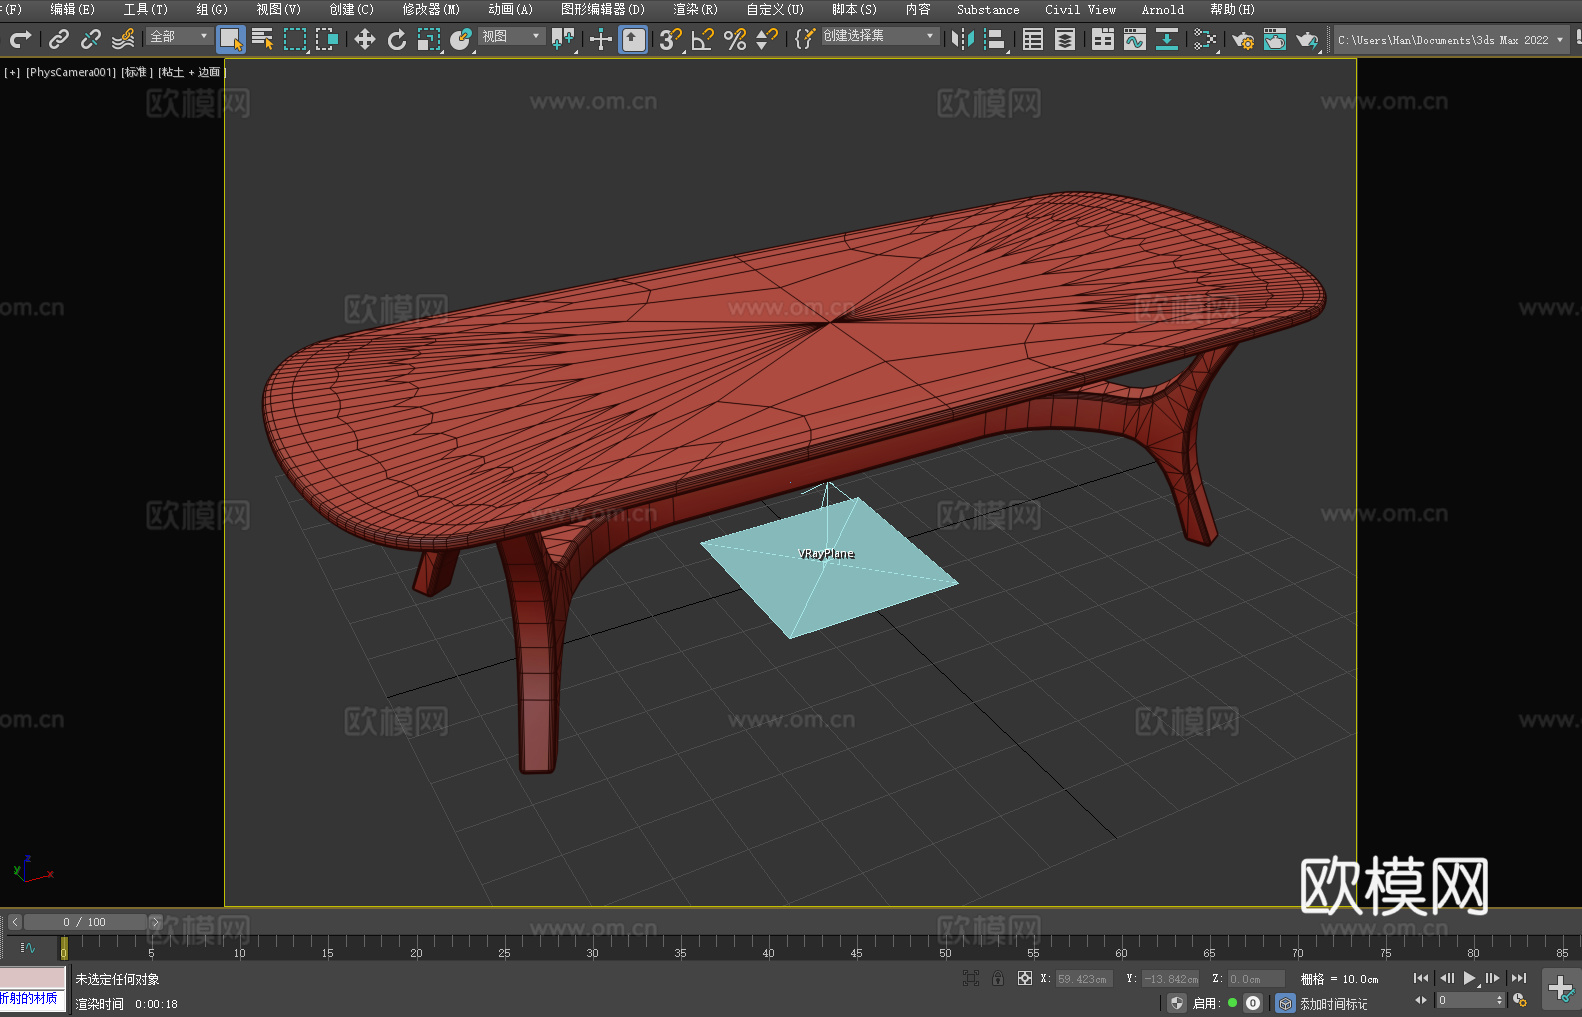Open Schematic View icon
Viewport: 1582px width, 1017px height.
[x=1205, y=39]
